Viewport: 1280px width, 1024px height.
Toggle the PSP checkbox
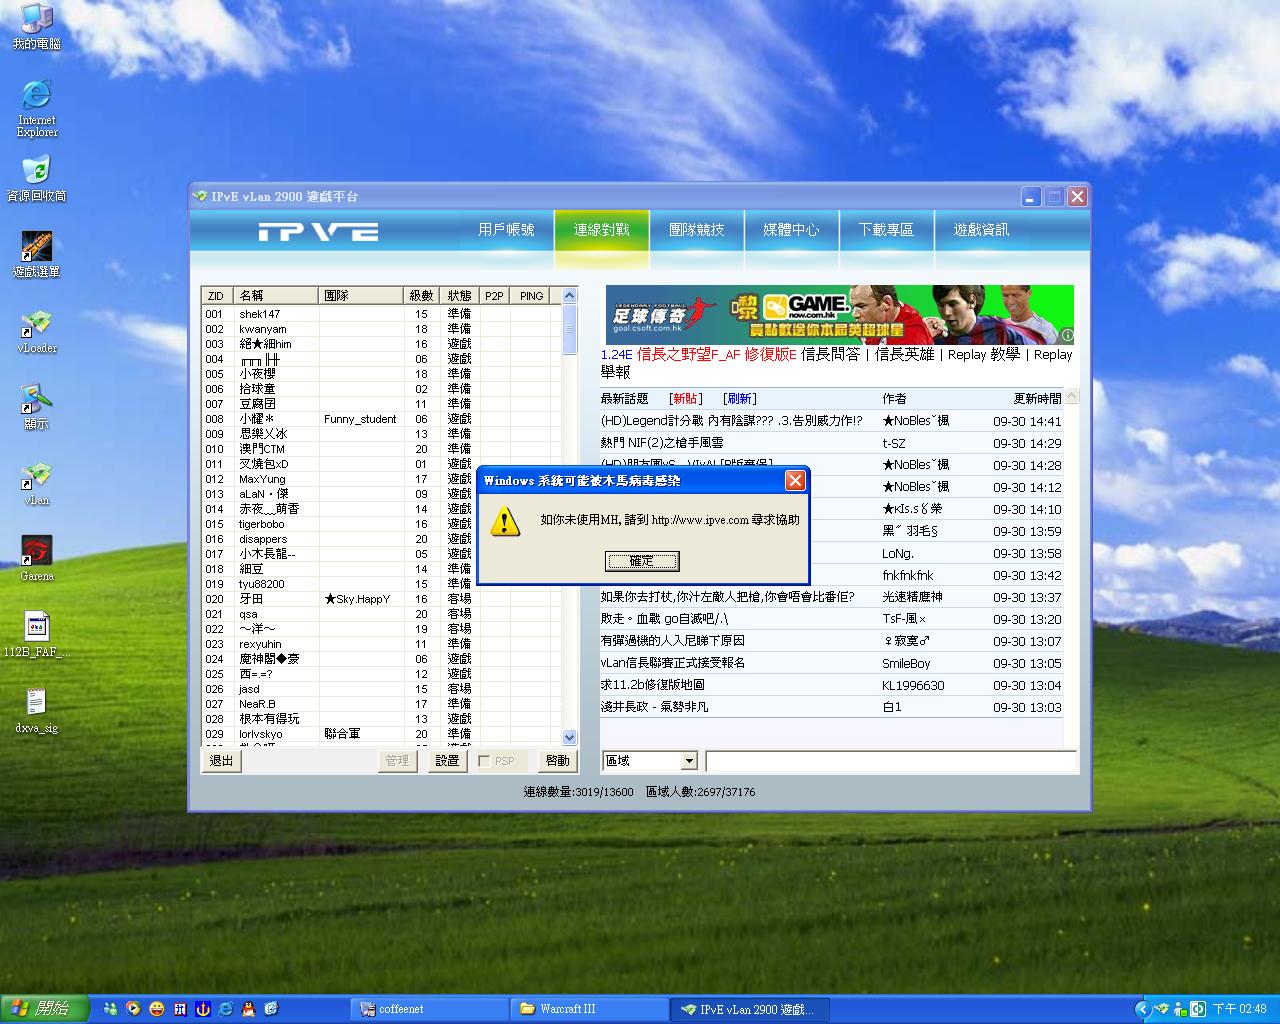pos(484,761)
